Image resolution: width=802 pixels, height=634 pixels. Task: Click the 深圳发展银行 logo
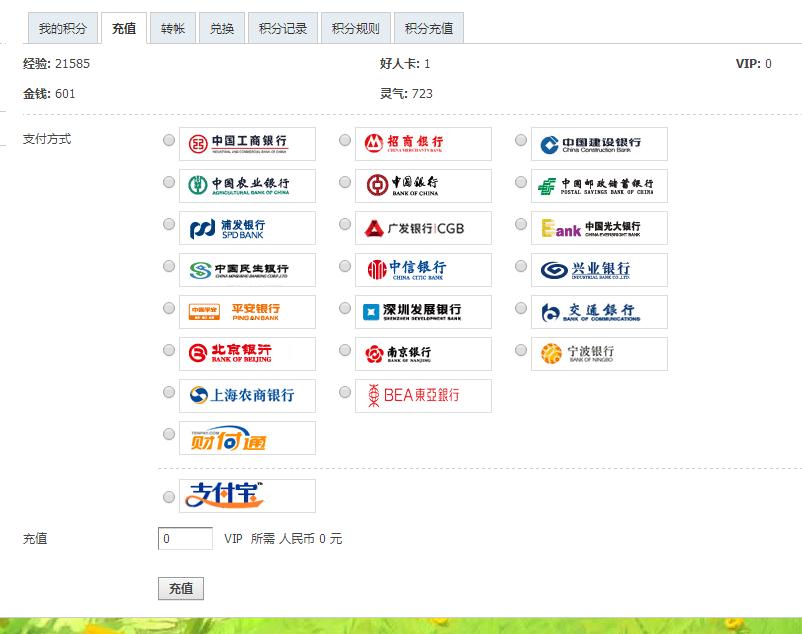click(x=423, y=311)
